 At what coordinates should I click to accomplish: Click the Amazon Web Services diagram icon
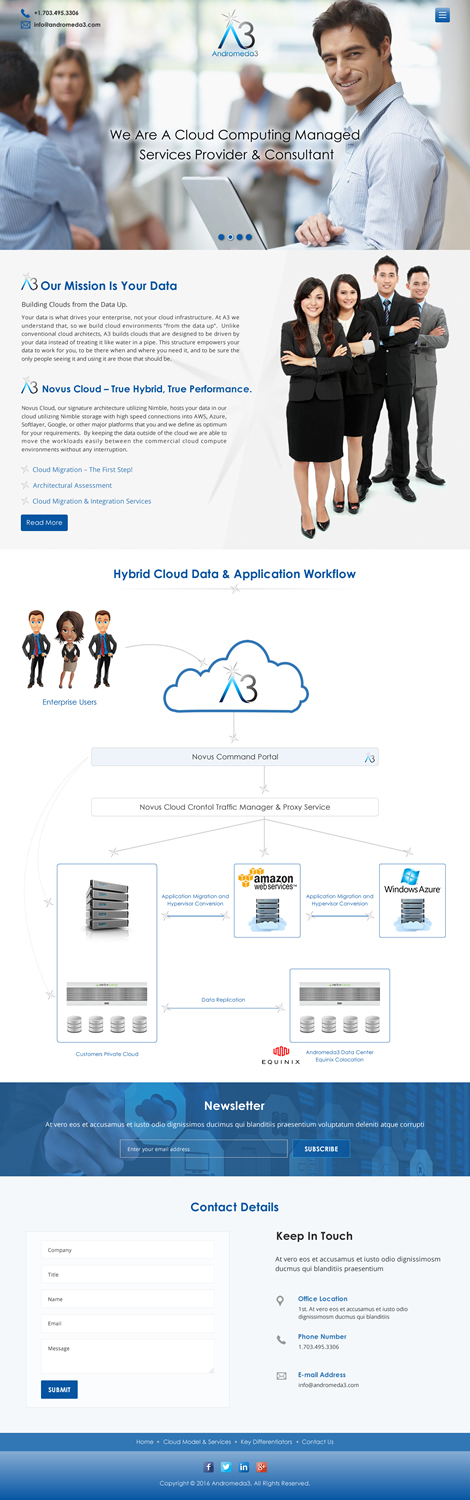(x=267, y=900)
